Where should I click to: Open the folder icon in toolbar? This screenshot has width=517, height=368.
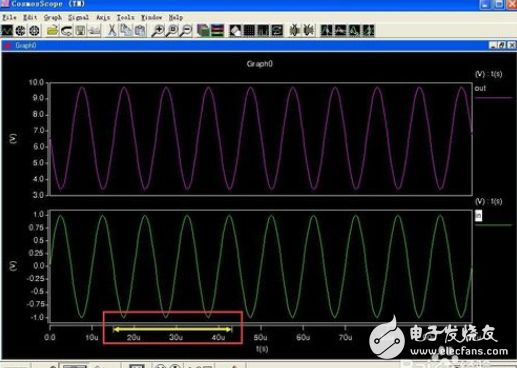click(52, 31)
